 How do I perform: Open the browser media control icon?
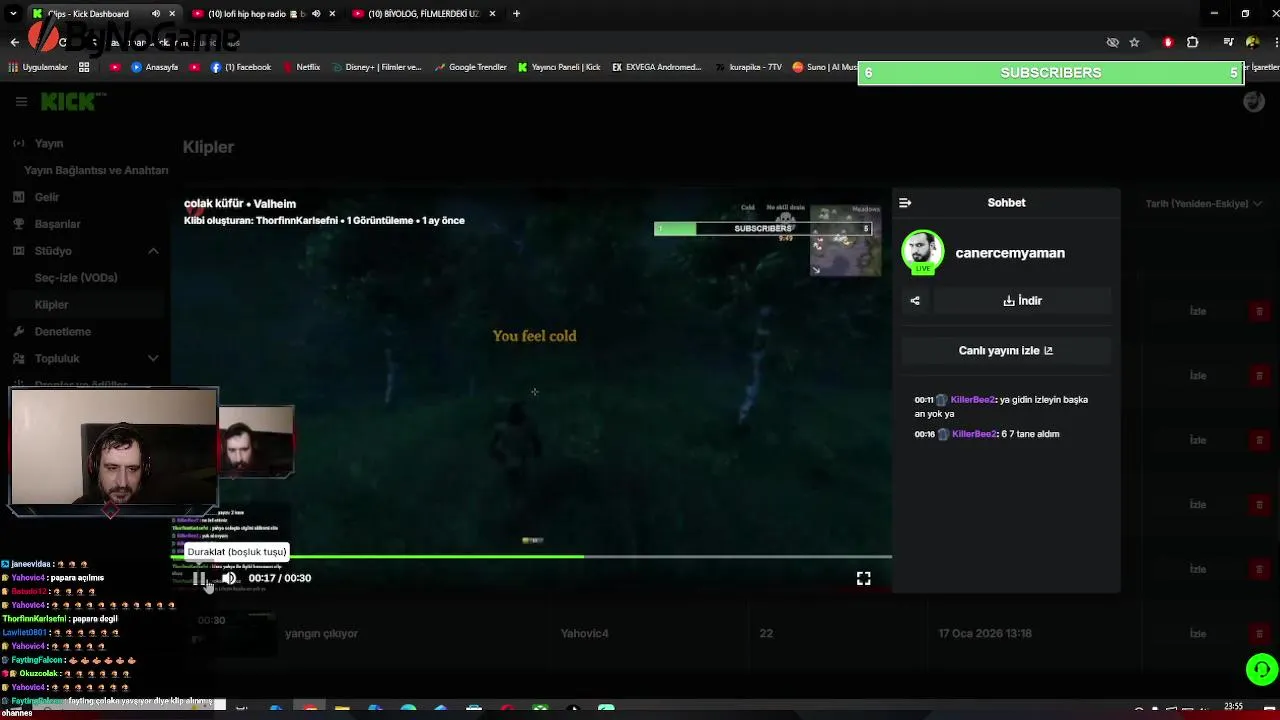click(1228, 42)
